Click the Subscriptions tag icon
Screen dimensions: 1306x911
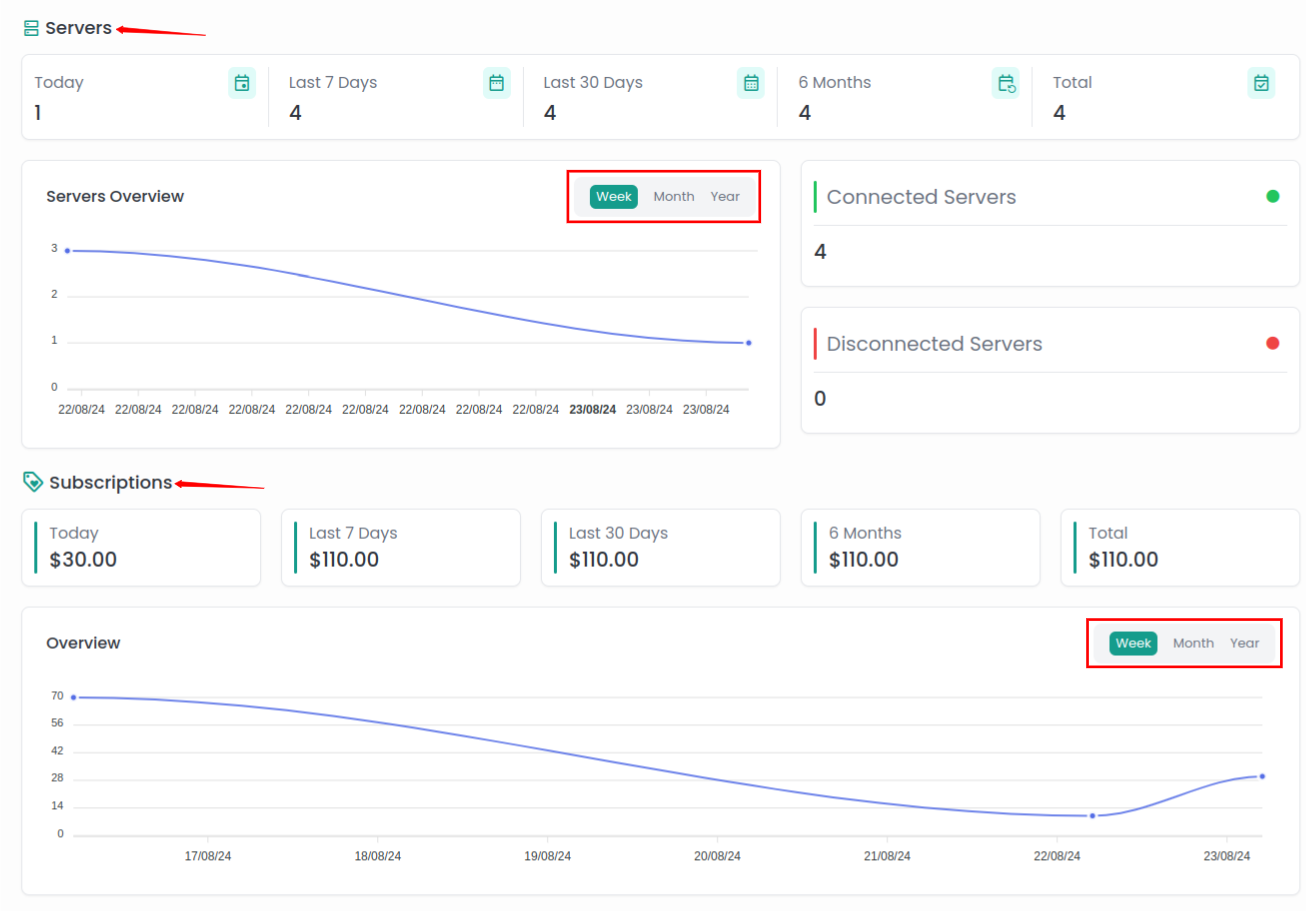33,482
